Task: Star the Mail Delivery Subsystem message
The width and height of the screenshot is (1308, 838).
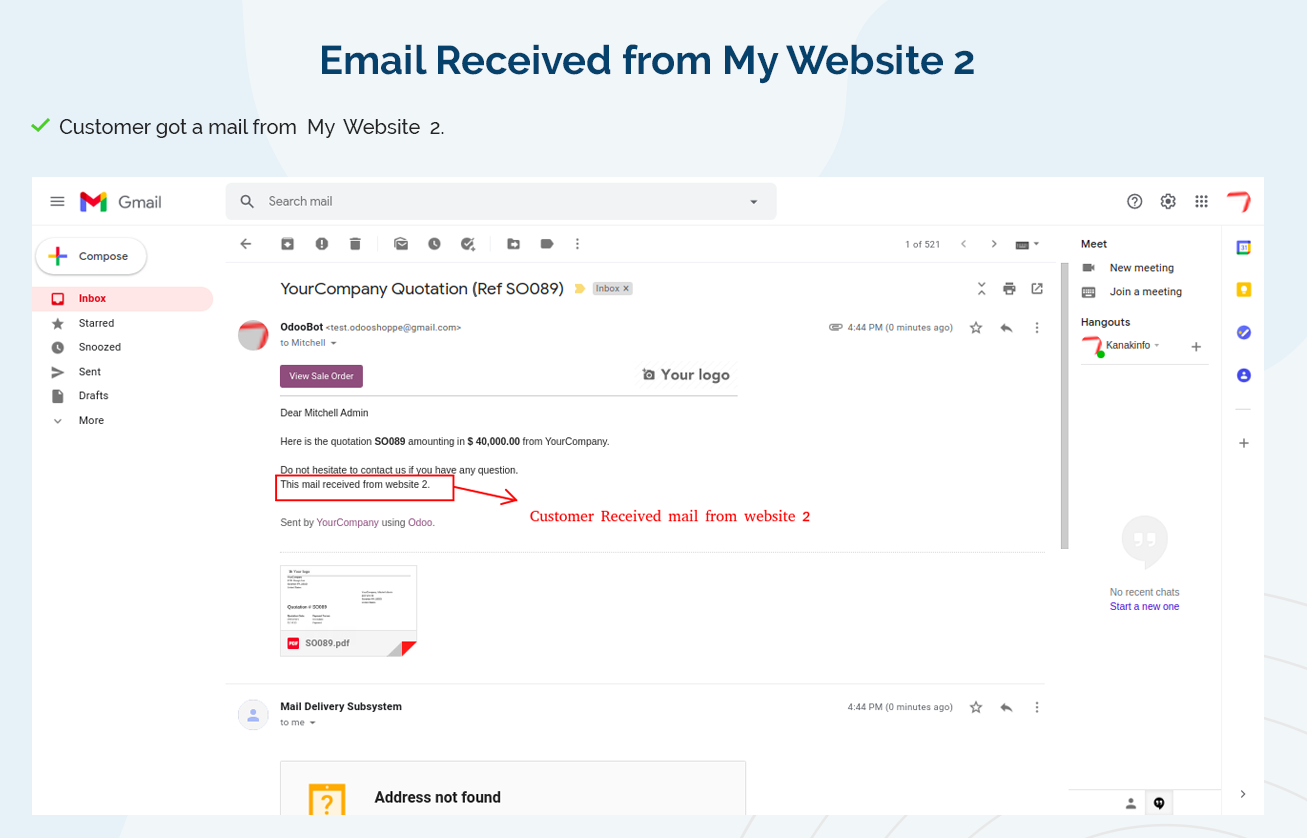Action: point(976,707)
